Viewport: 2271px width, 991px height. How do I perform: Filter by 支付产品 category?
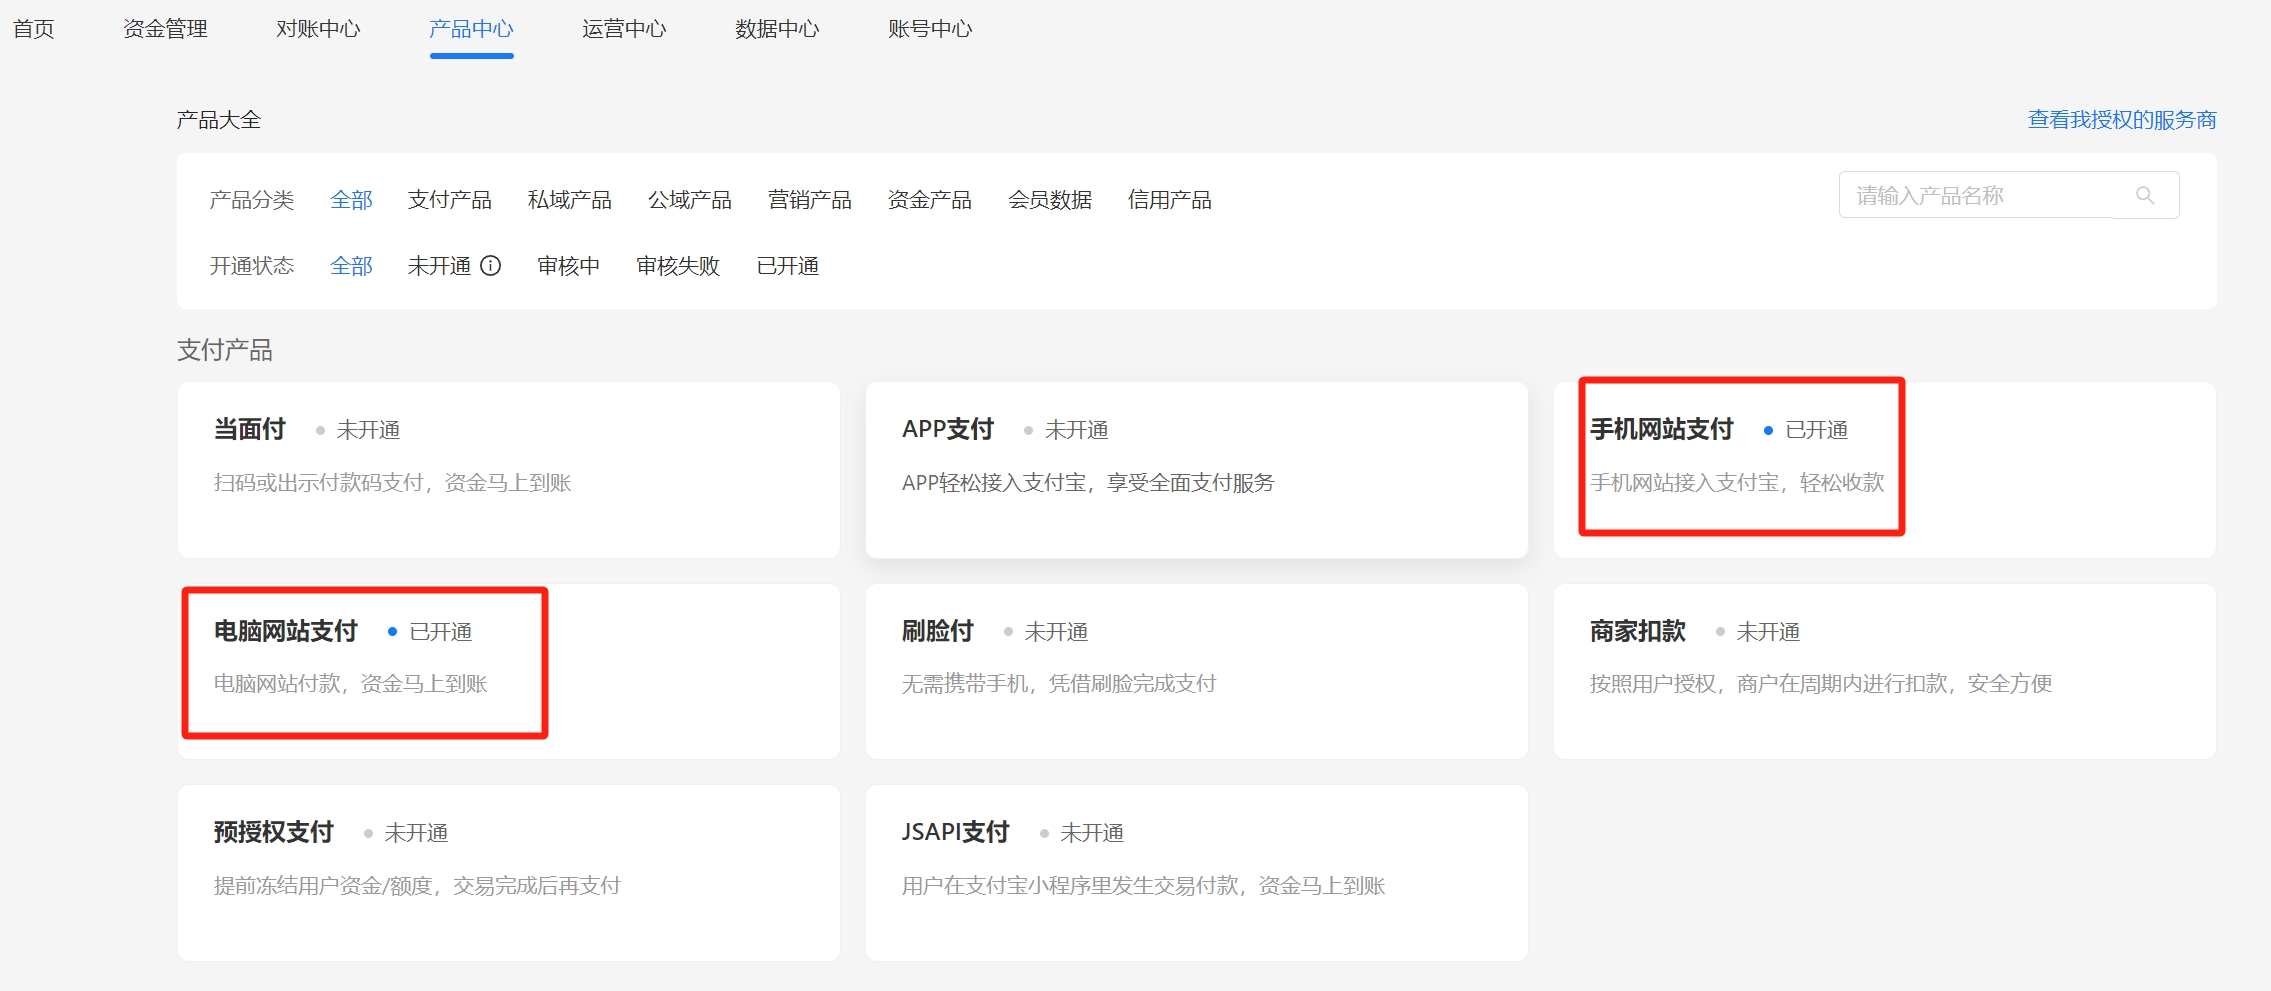point(449,200)
